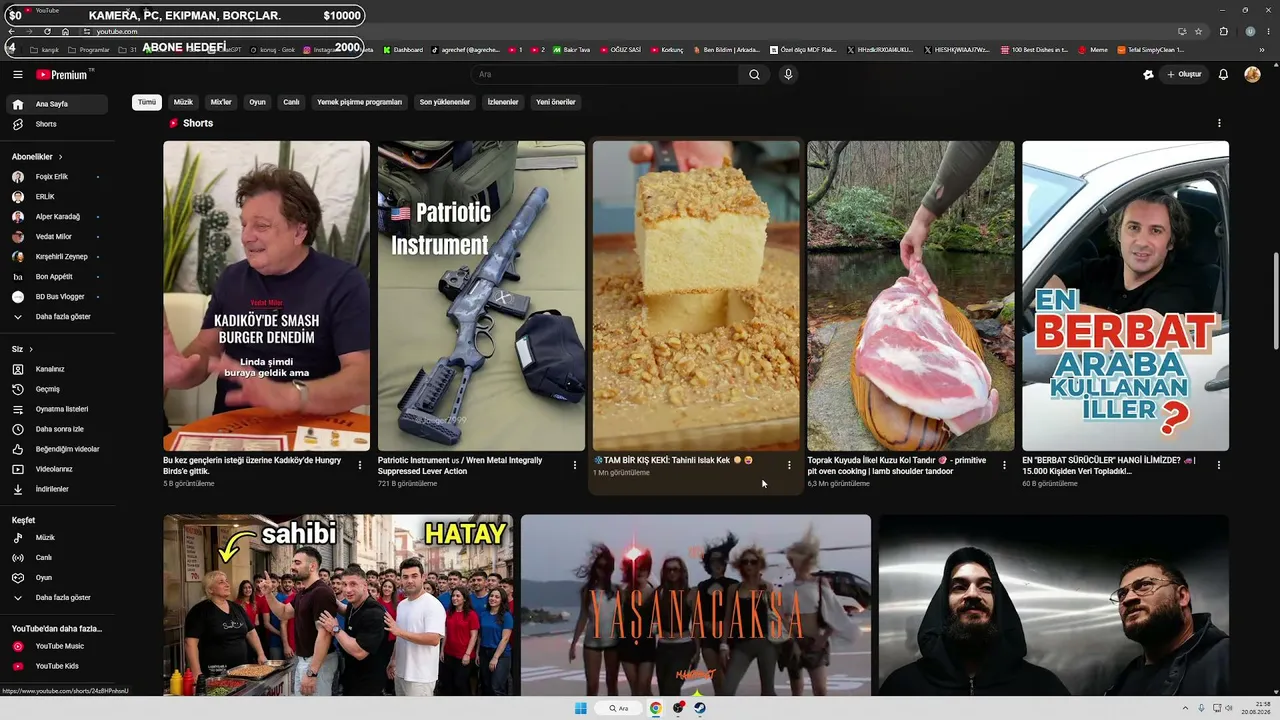Open Shorts from the sidebar
This screenshot has width=1280, height=720.
pos(56,124)
